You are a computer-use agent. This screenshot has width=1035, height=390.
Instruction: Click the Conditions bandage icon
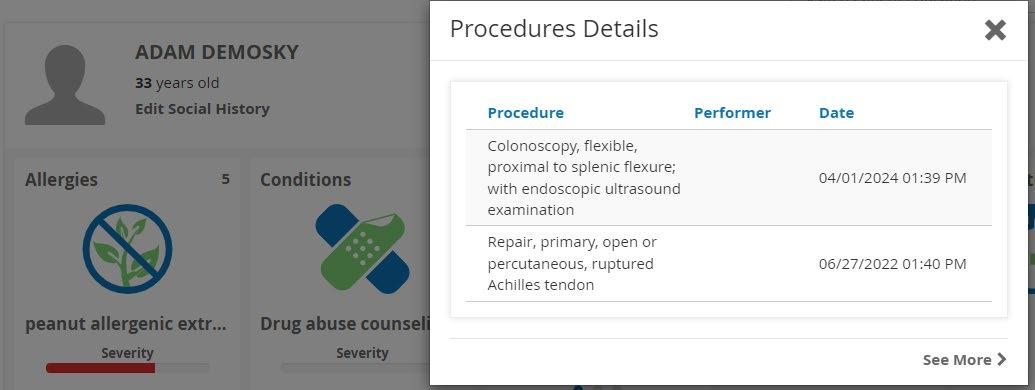pyautogui.click(x=362, y=249)
